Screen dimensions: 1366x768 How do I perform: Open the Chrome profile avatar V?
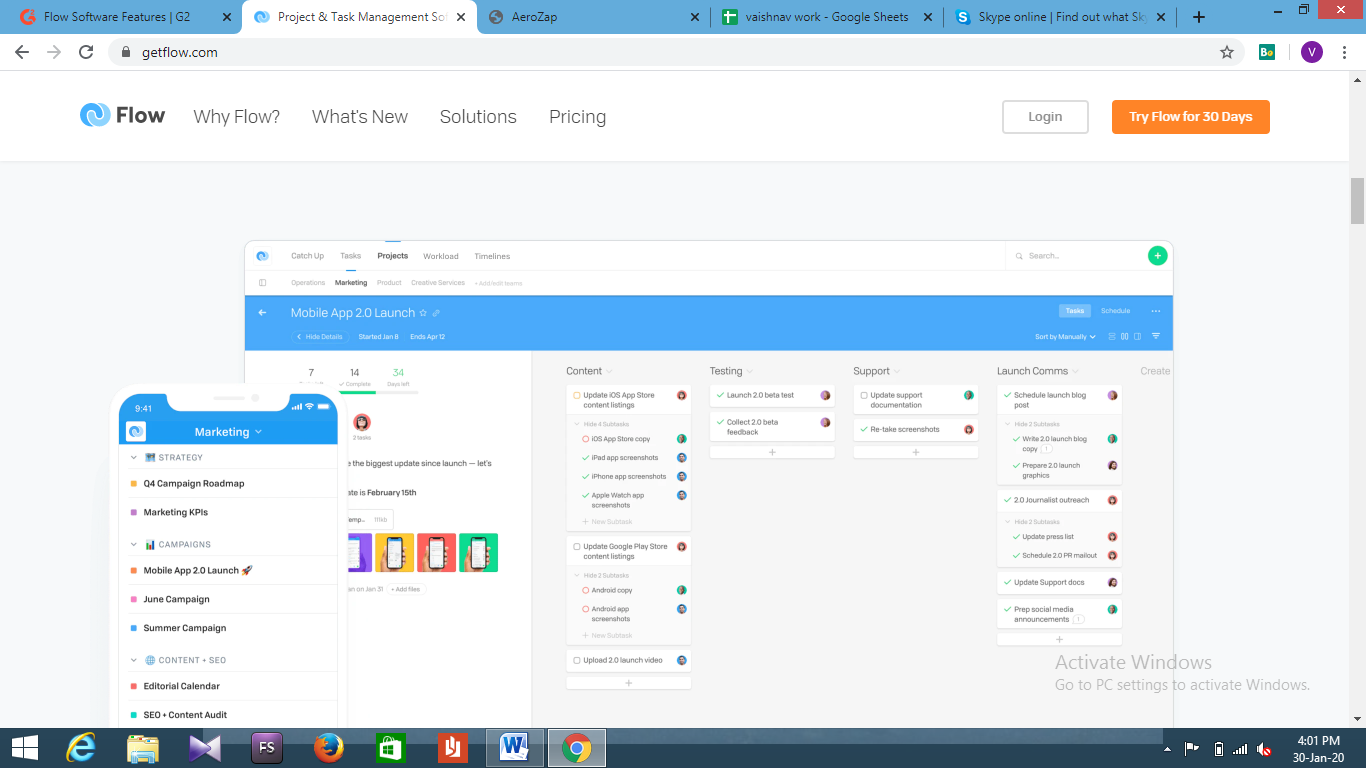click(x=1311, y=52)
